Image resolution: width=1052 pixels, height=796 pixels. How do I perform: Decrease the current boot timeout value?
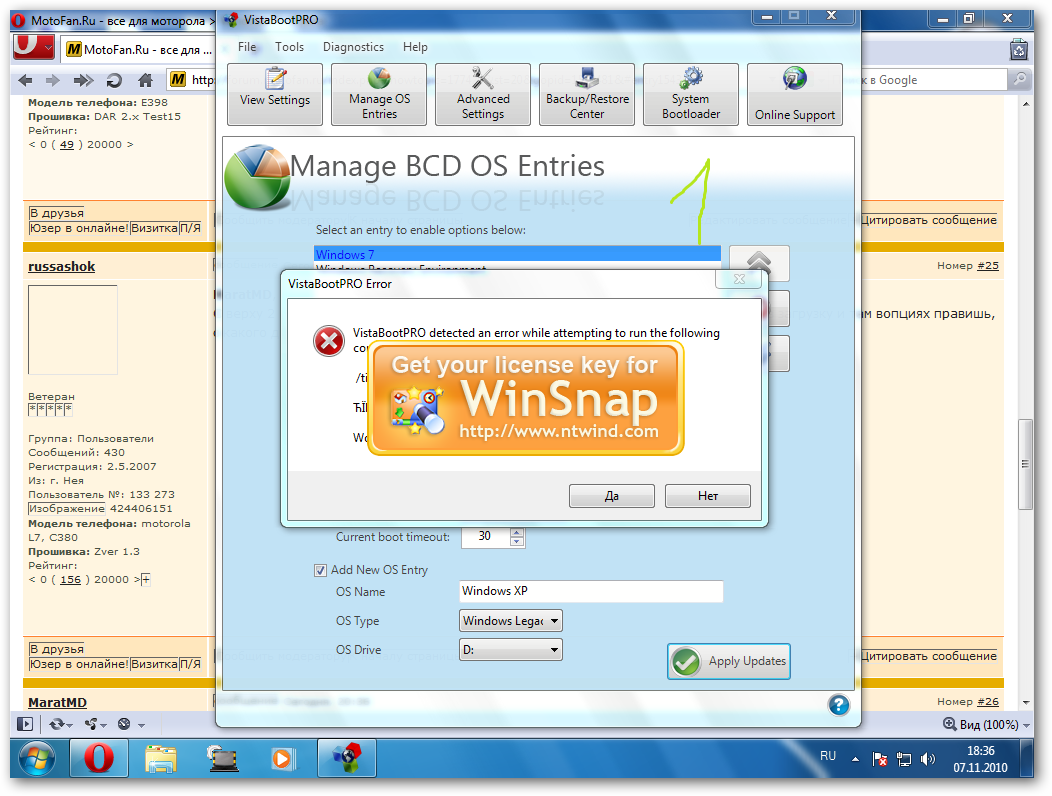coord(517,541)
